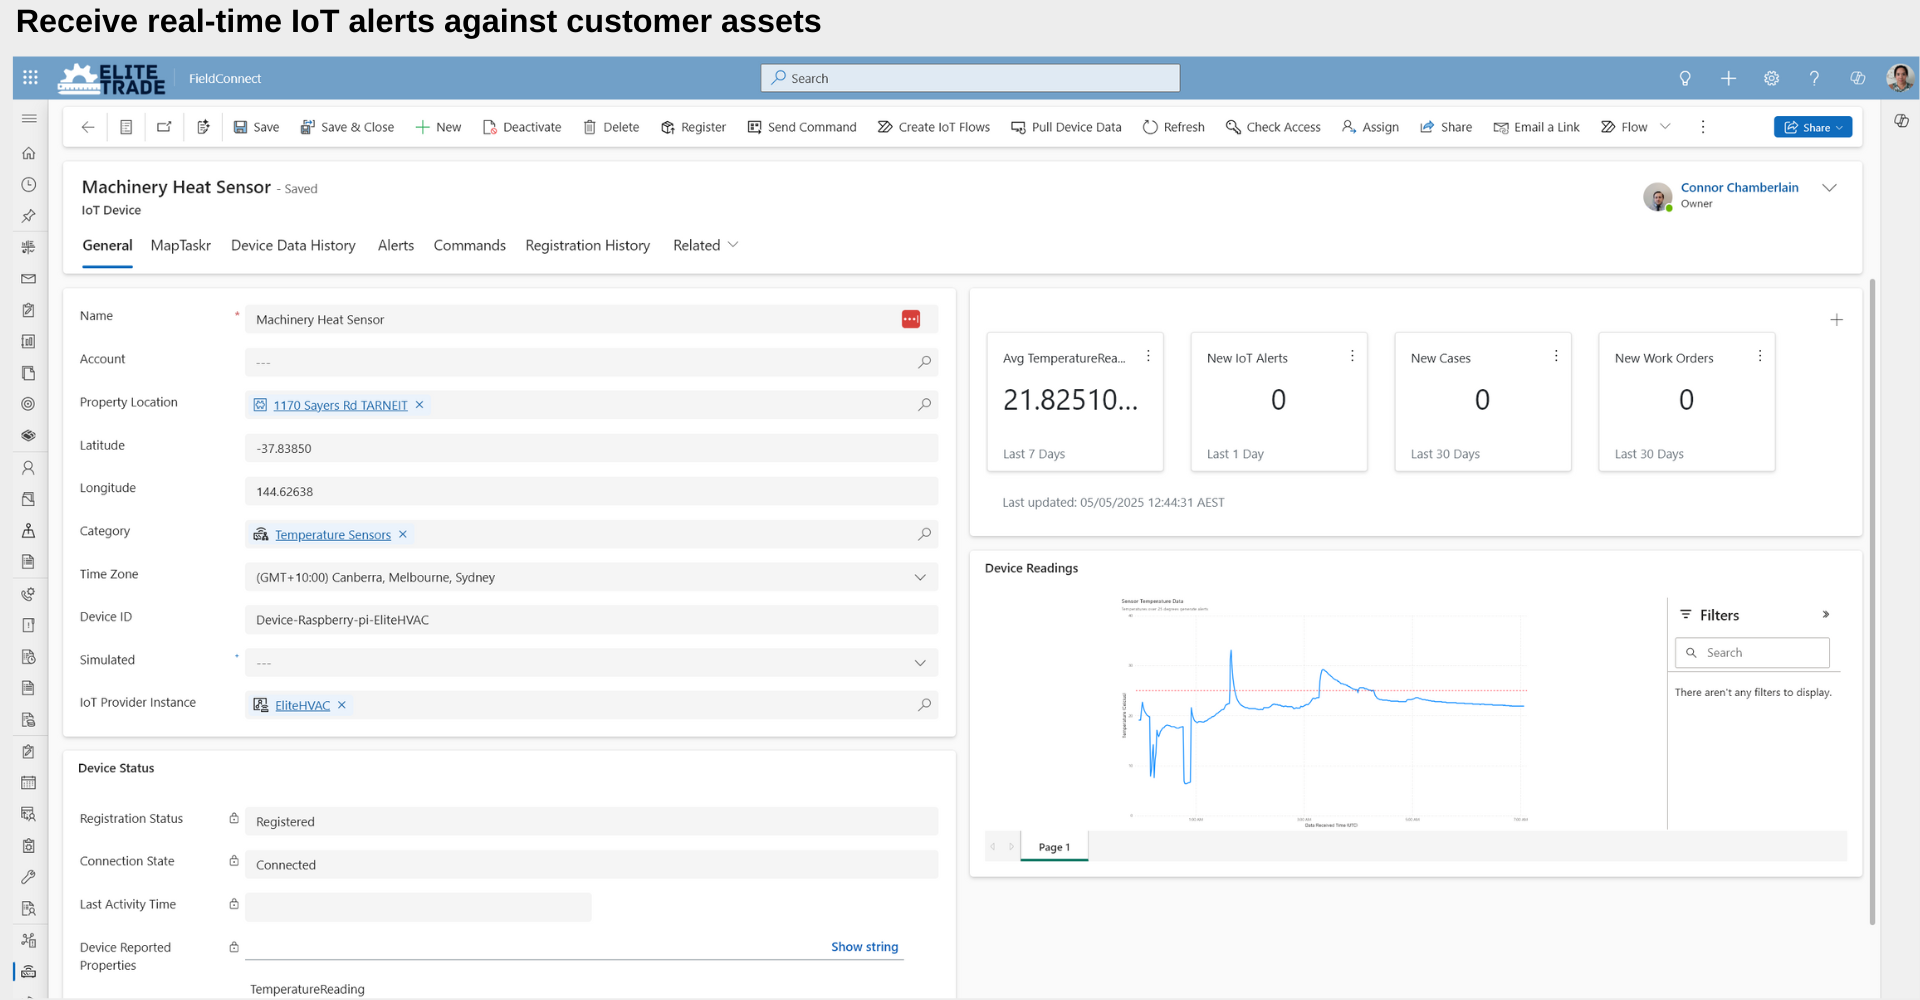Image resolution: width=1920 pixels, height=1000 pixels.
Task: Open the Time Zone dropdown
Action: 920,577
